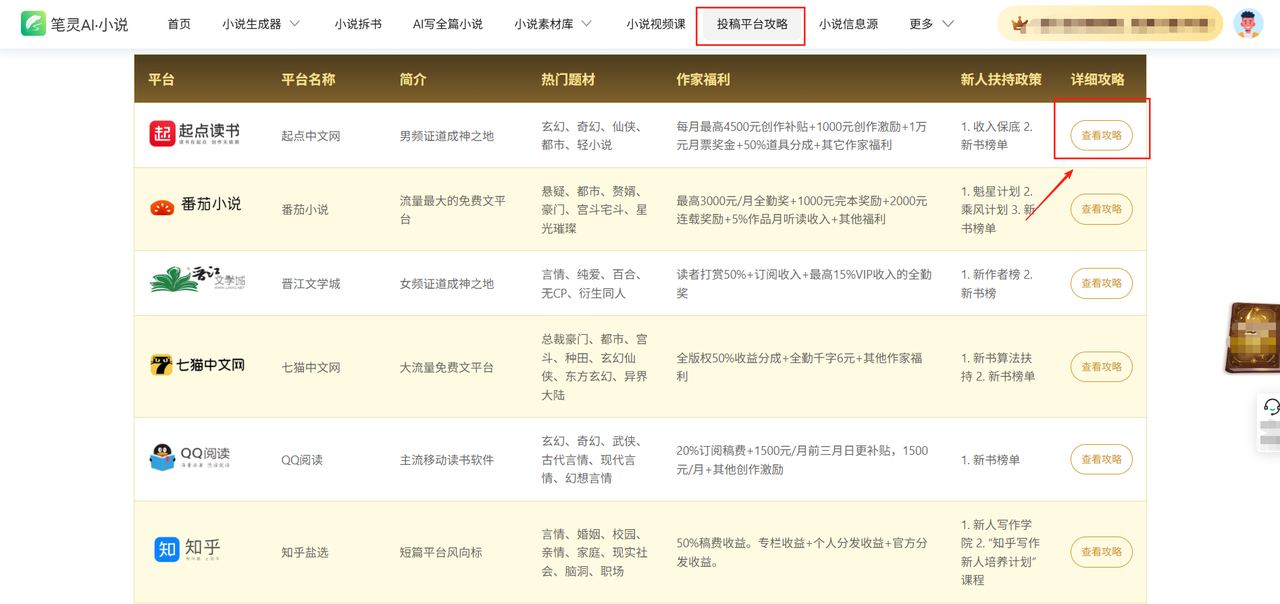Click 起点's 玄幻、奇幻、仙侠 genres cell

[x=594, y=136]
